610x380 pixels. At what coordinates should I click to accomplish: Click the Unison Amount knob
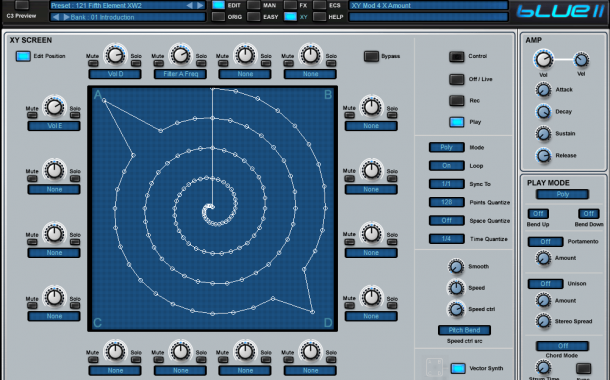click(543, 301)
